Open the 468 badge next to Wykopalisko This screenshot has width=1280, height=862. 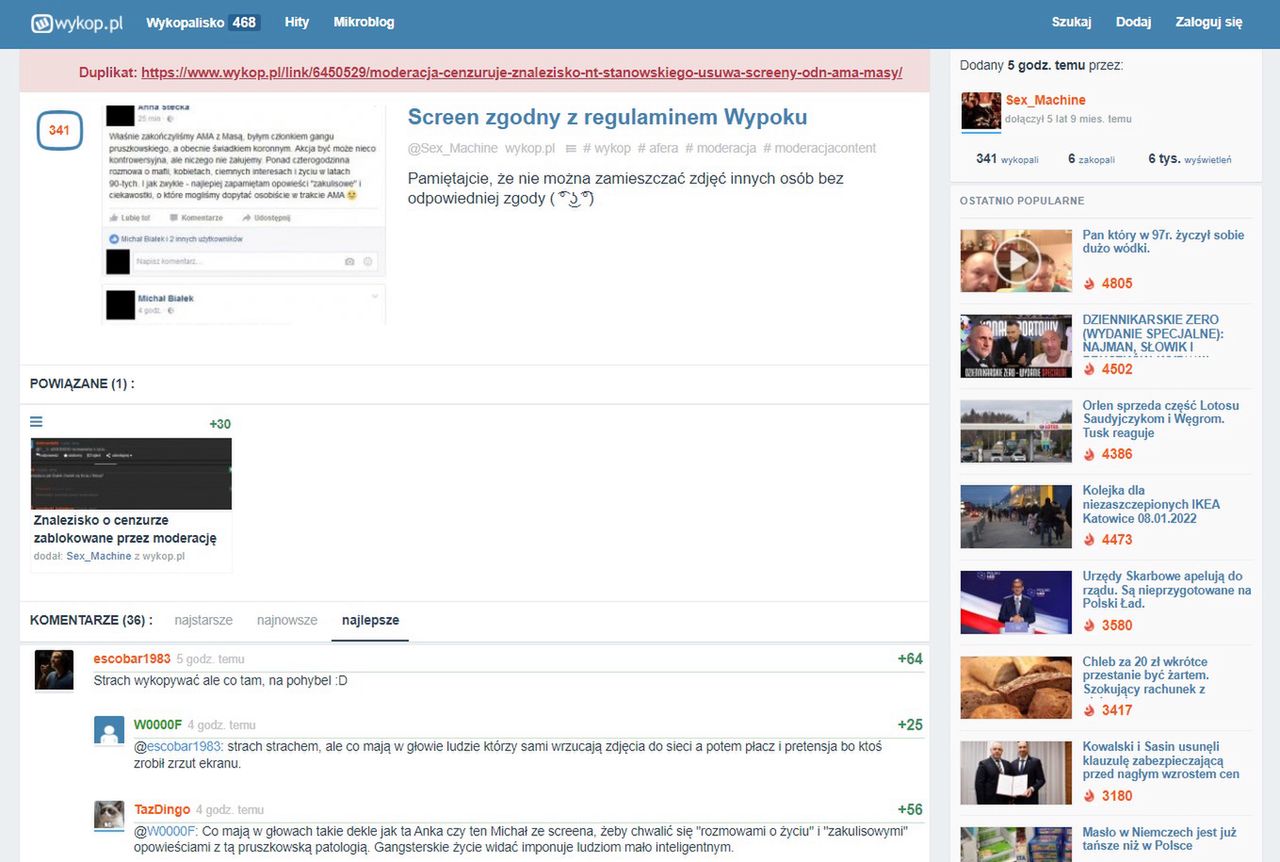click(x=244, y=22)
